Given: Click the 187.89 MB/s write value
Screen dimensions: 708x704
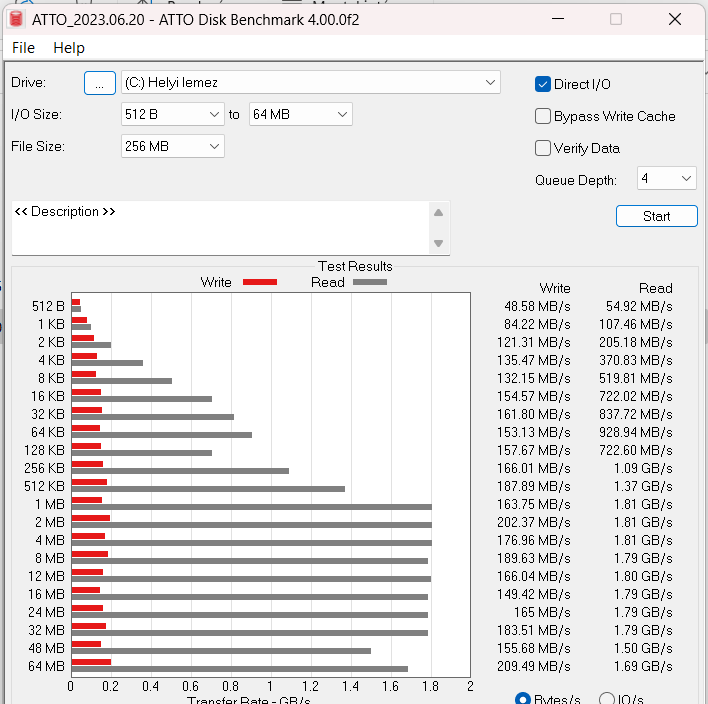Looking at the screenshot, I should (x=534, y=486).
